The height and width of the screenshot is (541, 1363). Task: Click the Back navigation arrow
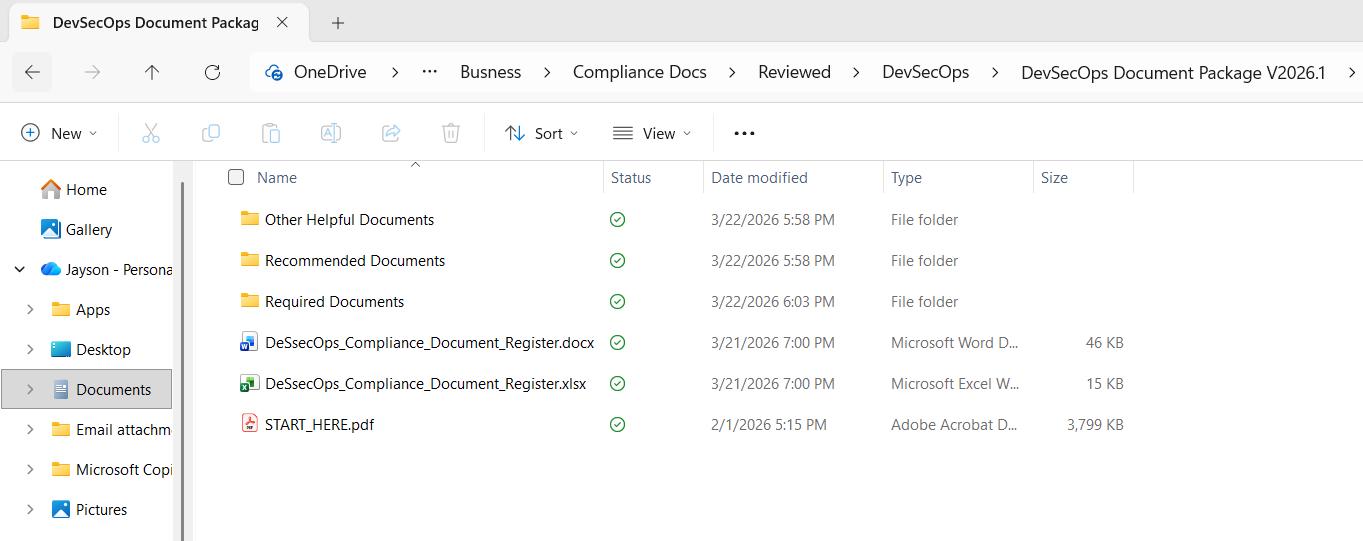pos(32,72)
